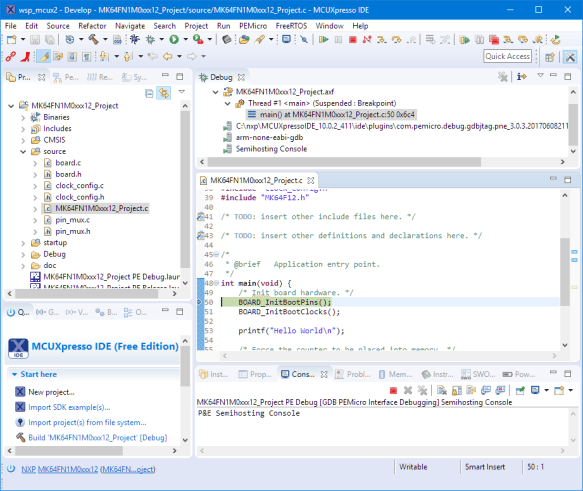
Task: Click the Develop perspective wrench icon
Action: 570,57
